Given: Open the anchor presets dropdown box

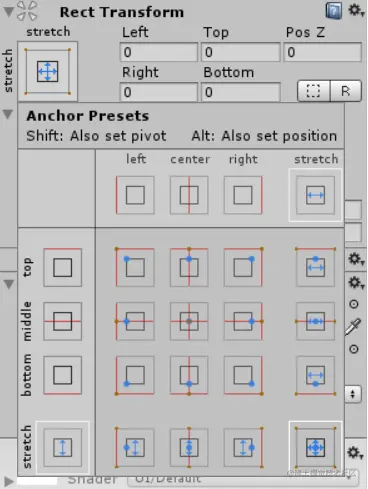Looking at the screenshot, I should (x=48, y=71).
